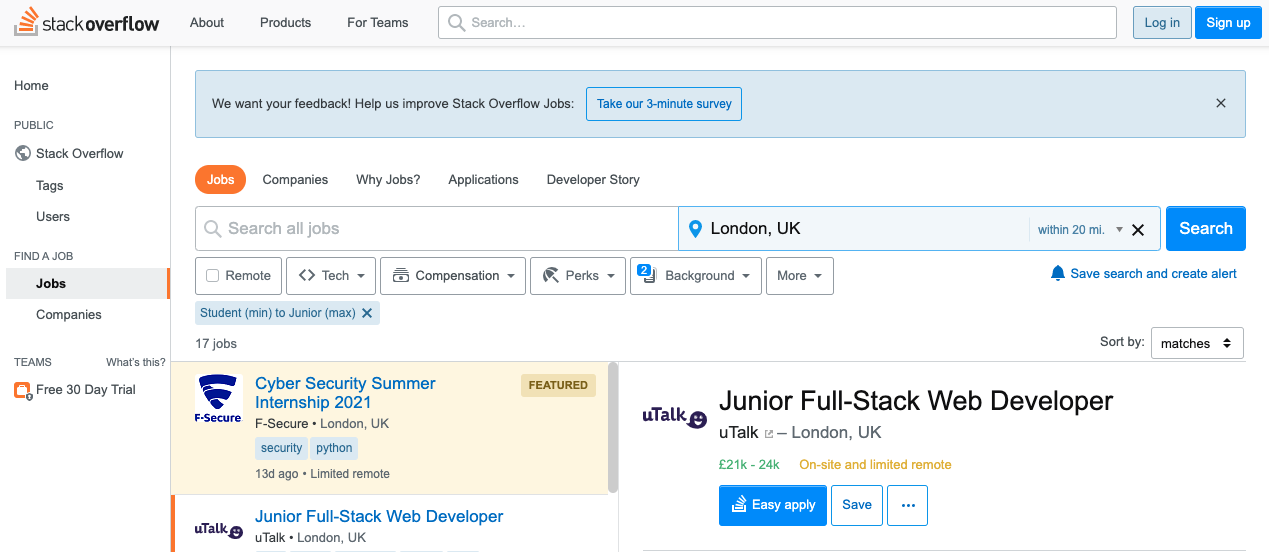Click the globe icon beside Stack Overflow

click(x=23, y=153)
